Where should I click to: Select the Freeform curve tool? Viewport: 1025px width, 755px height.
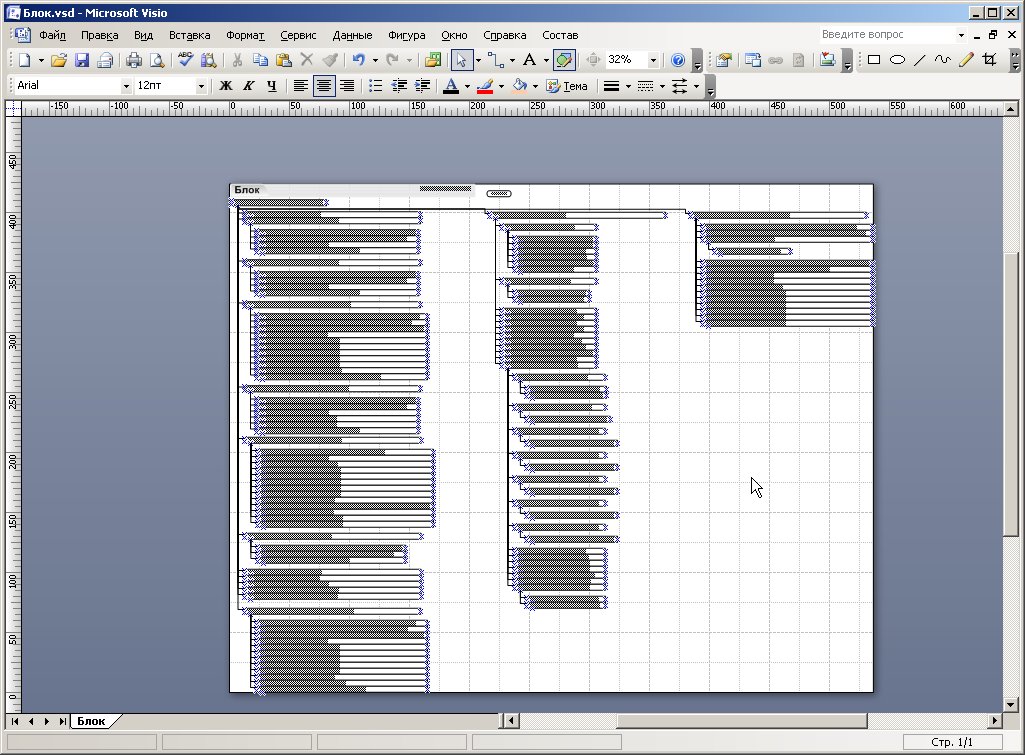943,60
